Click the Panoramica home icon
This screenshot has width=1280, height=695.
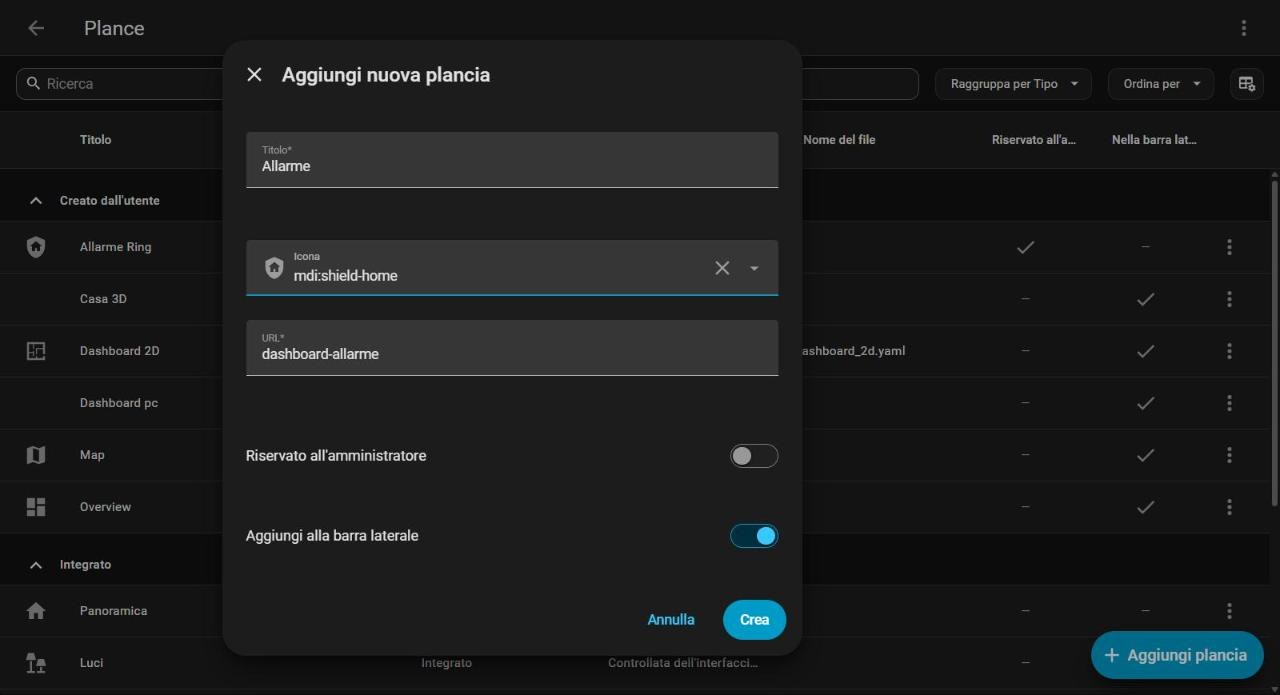tap(36, 611)
